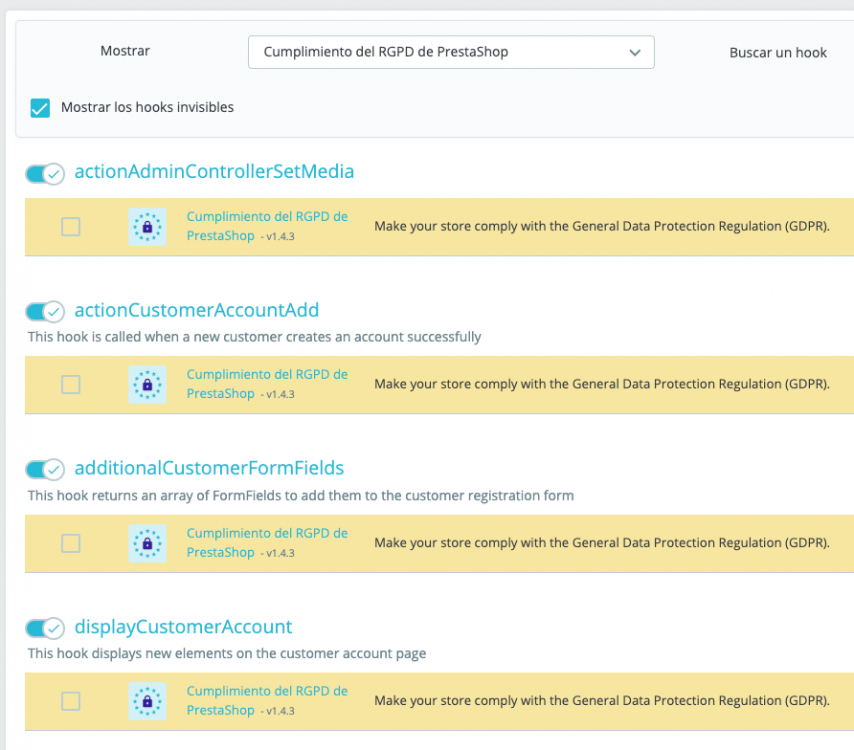Image resolution: width=854 pixels, height=750 pixels.
Task: Open the Mostrar module dropdown
Action: (451, 52)
